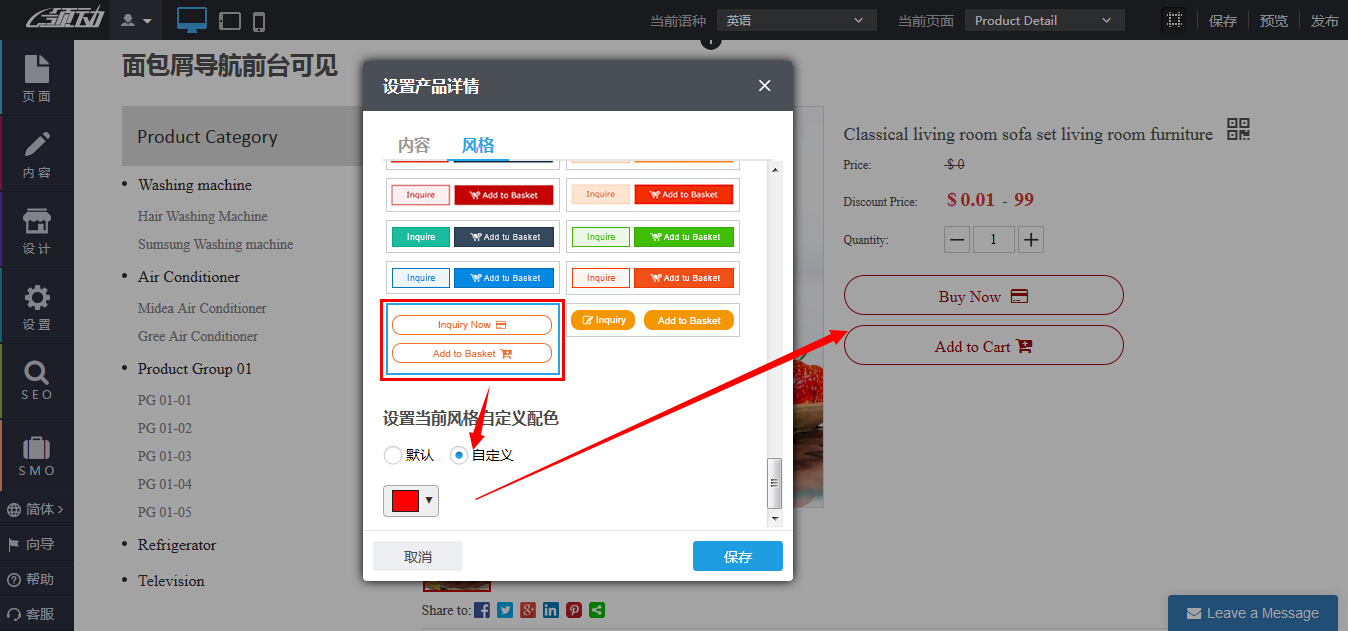
Task: Share to Facebook icon
Action: 482,610
